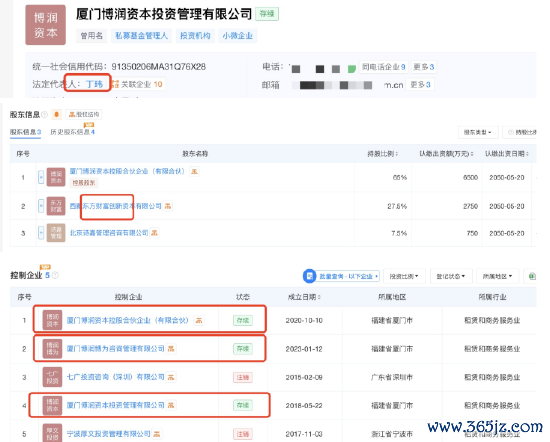550x442 pixels.
Task: Sort by 认缴出资额(万元) column
Action: [x=446, y=154]
